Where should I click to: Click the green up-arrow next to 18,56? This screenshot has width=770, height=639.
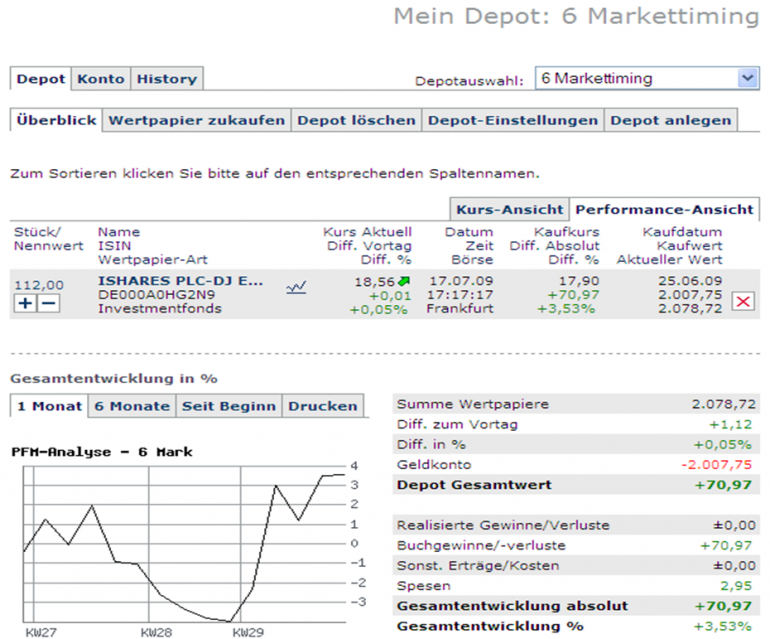(404, 281)
